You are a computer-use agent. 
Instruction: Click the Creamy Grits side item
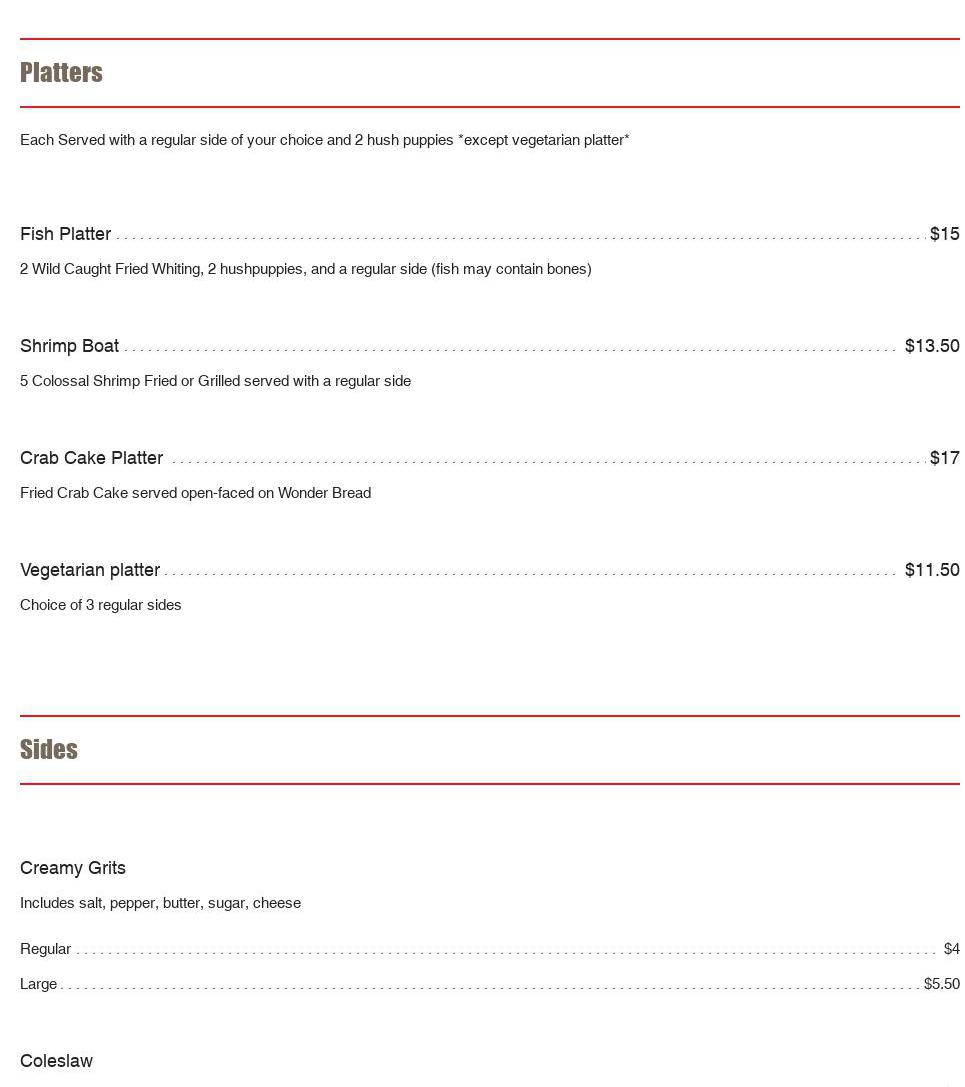click(x=73, y=868)
